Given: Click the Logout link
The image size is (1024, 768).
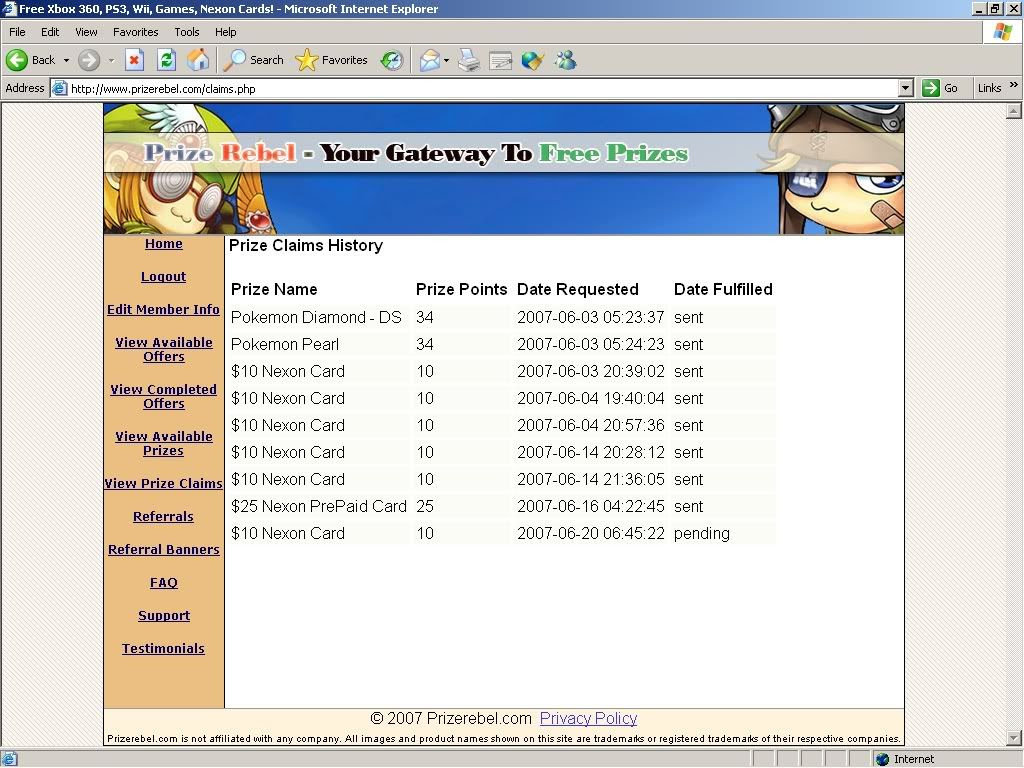Looking at the screenshot, I should (x=163, y=276).
